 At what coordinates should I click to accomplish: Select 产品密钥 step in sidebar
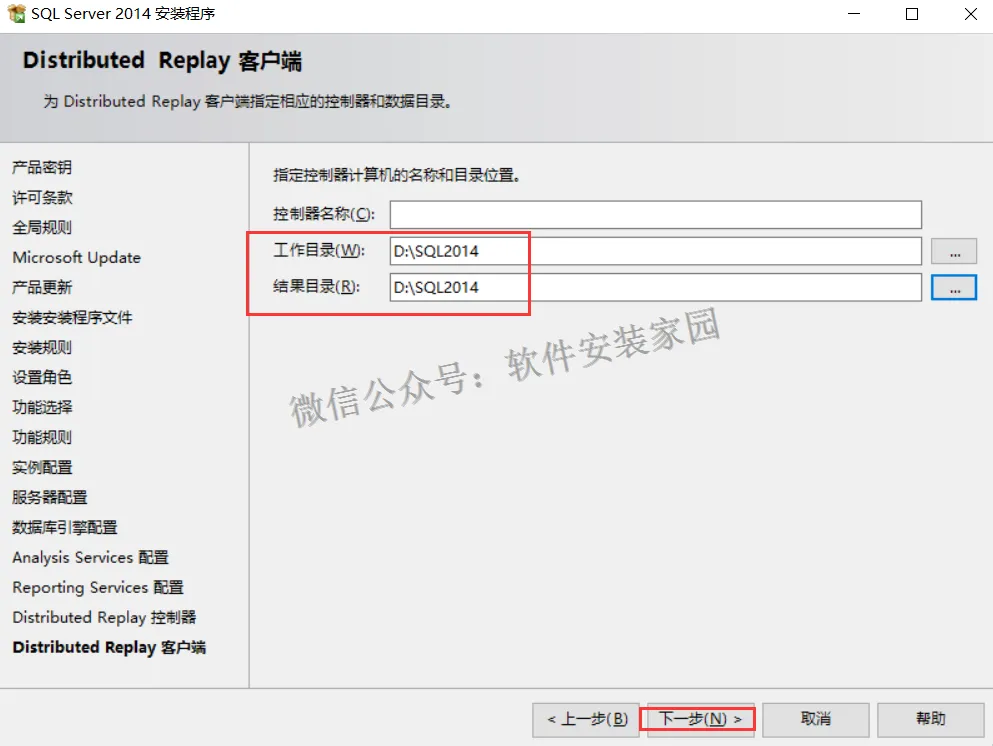[x=42, y=167]
